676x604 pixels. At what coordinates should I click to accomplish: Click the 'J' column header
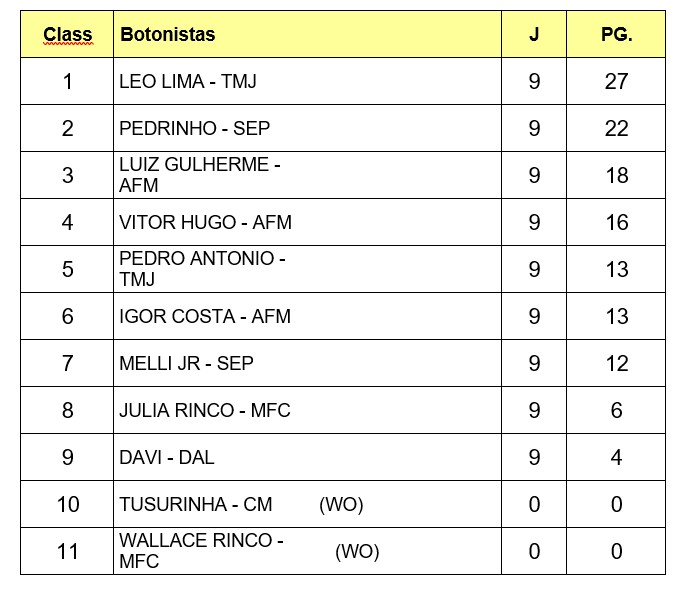[x=534, y=35]
